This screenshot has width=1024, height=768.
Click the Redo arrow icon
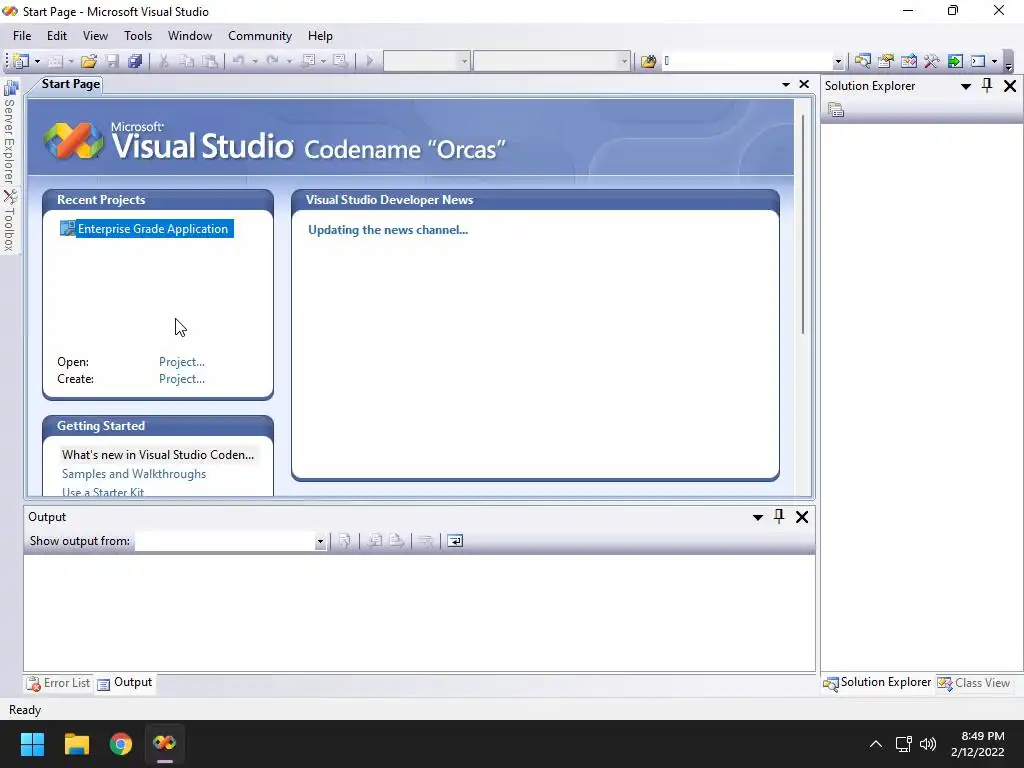[x=272, y=61]
